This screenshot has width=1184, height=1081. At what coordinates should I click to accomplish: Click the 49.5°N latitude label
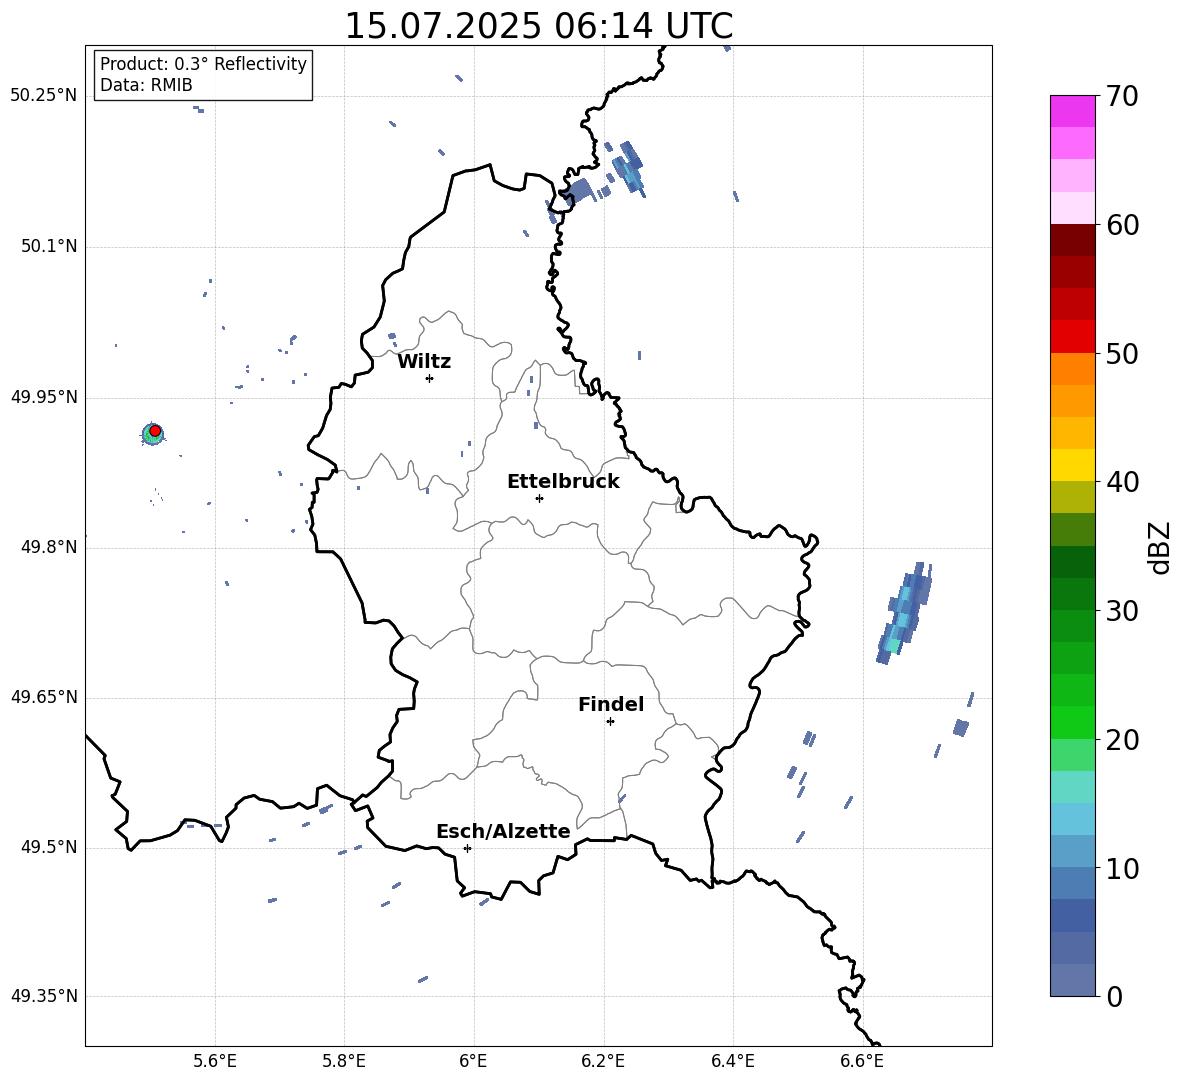point(49,847)
